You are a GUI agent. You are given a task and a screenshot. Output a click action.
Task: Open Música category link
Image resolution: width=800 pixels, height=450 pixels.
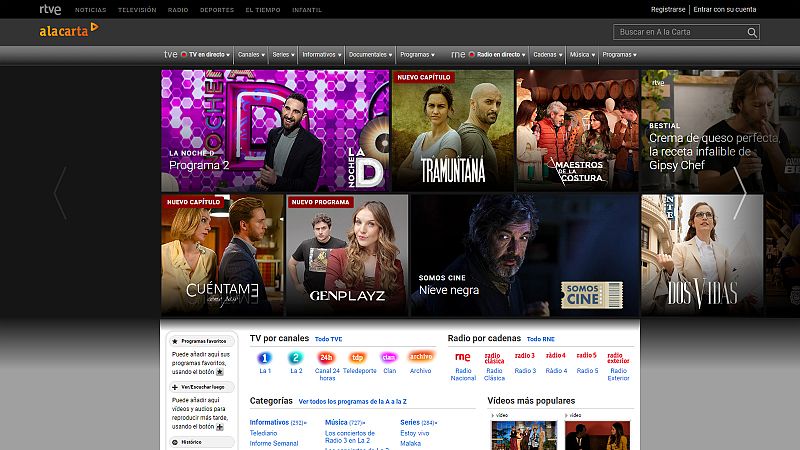click(336, 422)
